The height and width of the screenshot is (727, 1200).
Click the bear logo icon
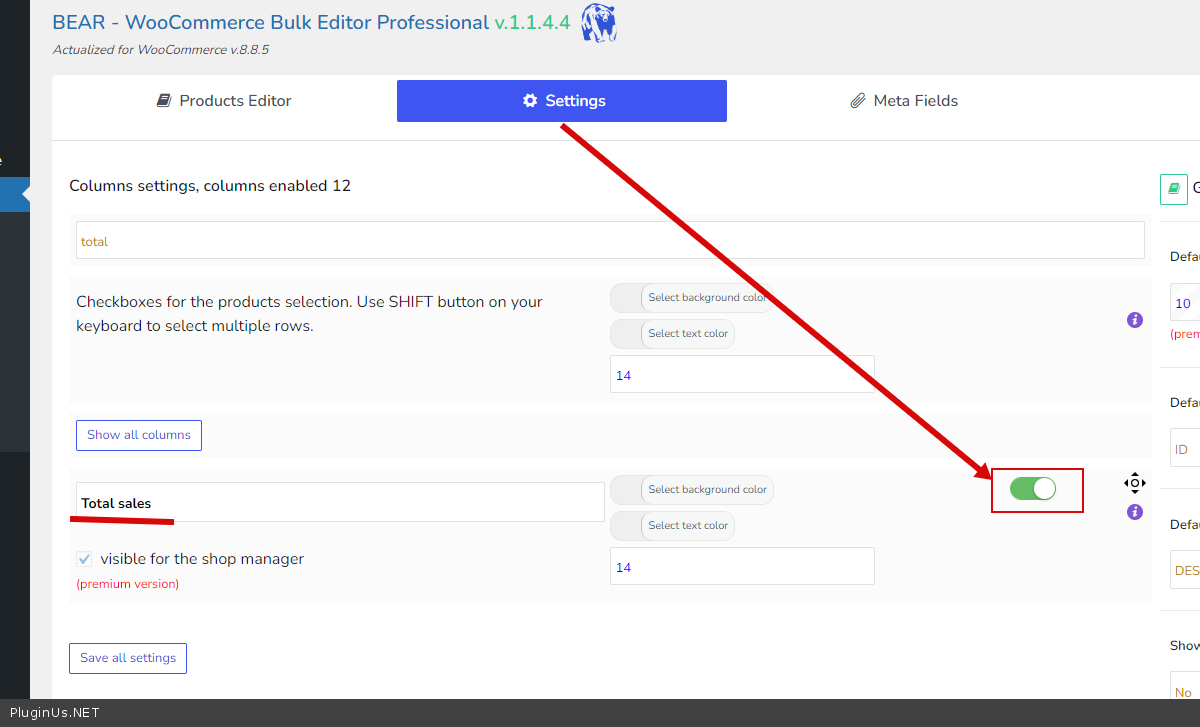[x=599, y=22]
